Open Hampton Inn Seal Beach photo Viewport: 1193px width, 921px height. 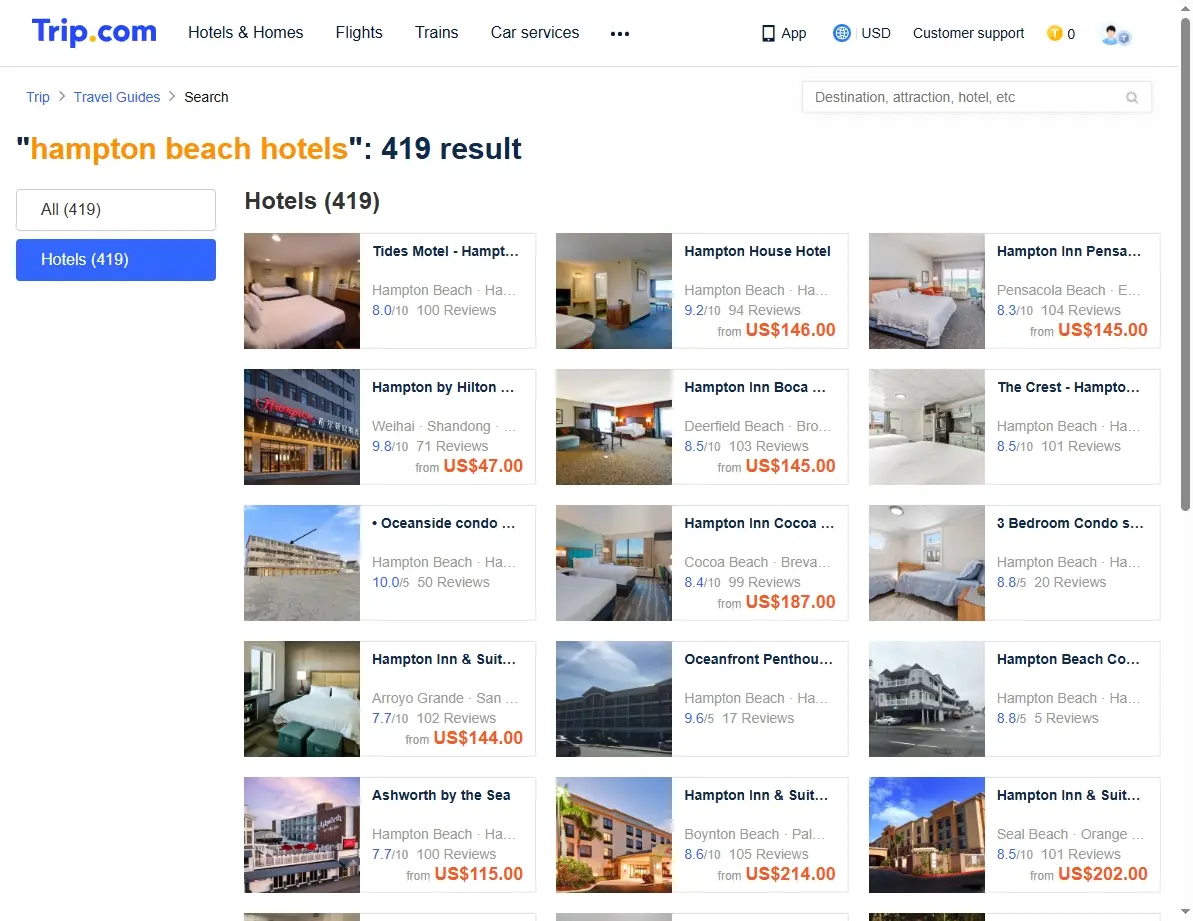pos(927,835)
